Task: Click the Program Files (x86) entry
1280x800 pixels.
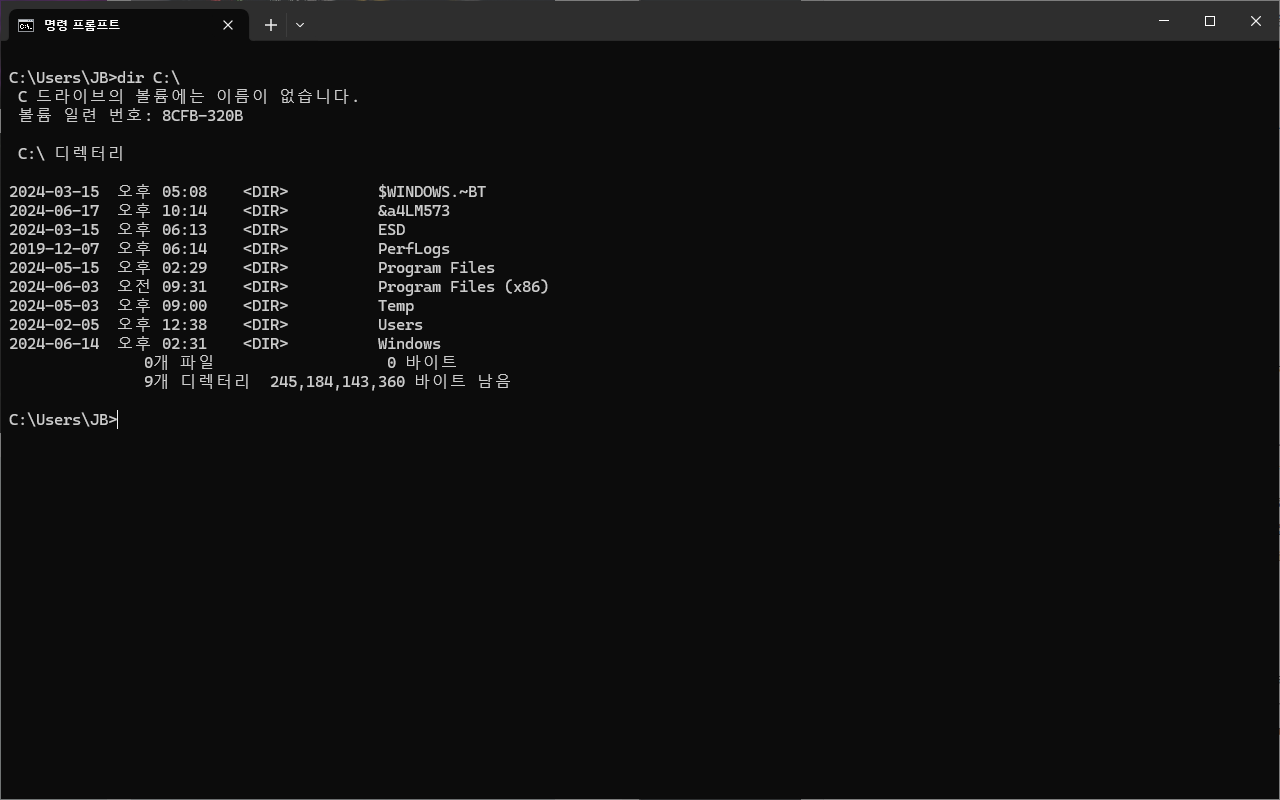Action: click(x=464, y=287)
